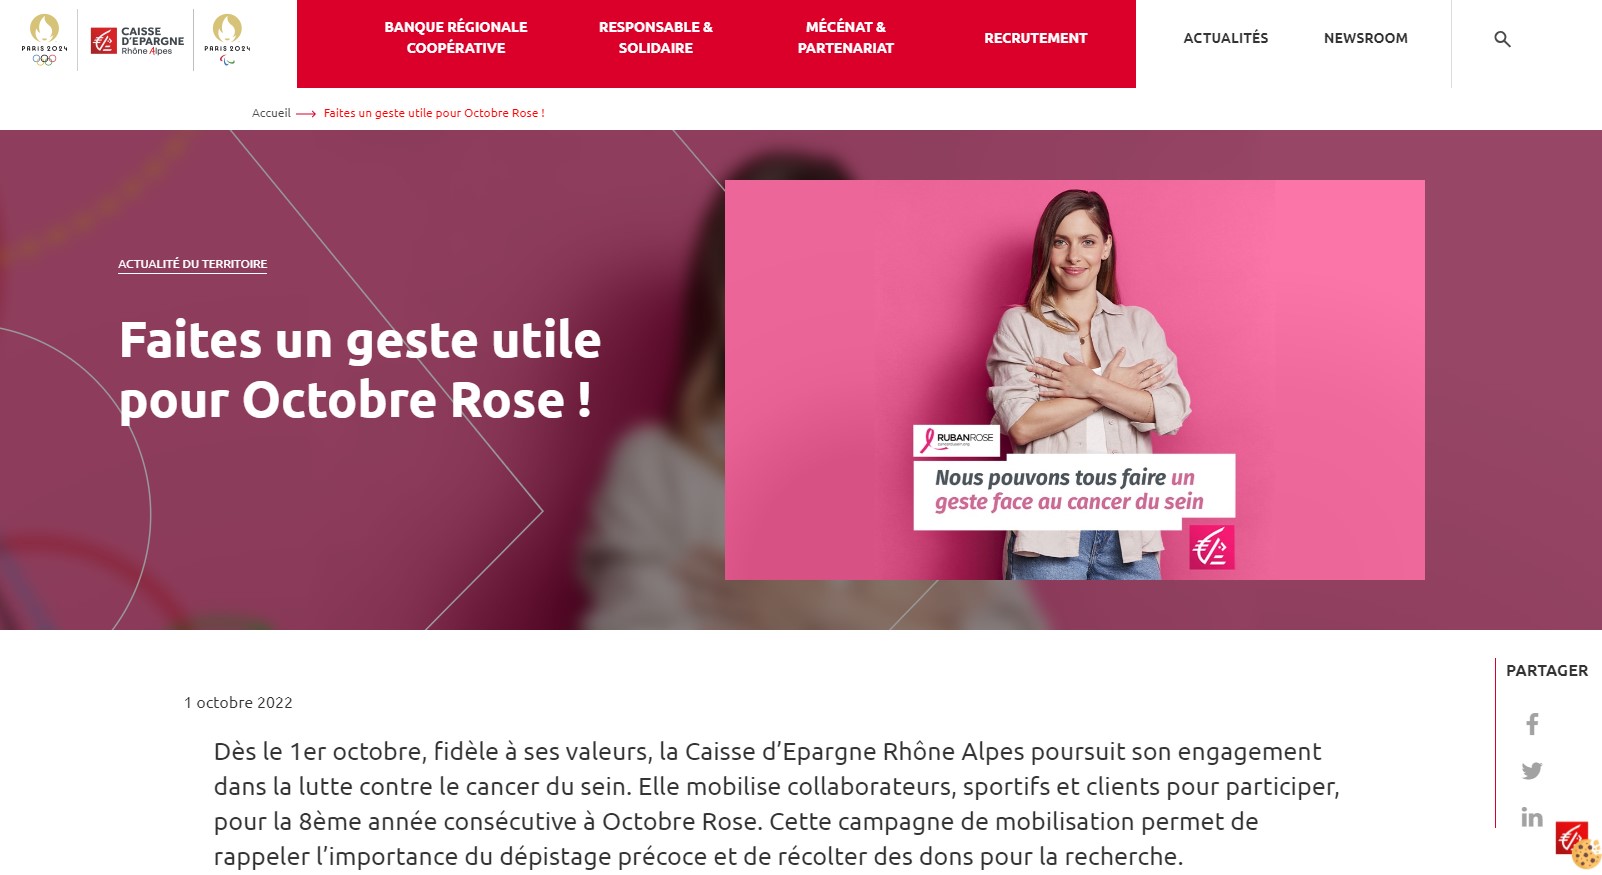The height and width of the screenshot is (875, 1602).
Task: Open Banque Régionale Coopérative menu
Action: pyautogui.click(x=456, y=38)
